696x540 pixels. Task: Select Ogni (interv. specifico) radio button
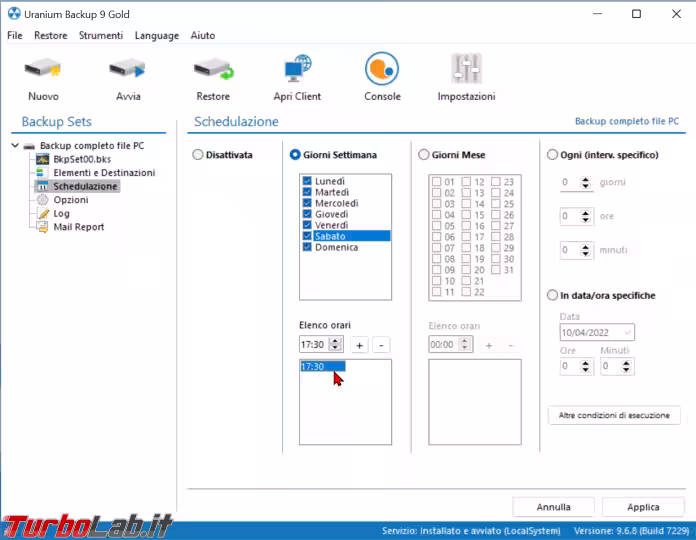click(552, 154)
